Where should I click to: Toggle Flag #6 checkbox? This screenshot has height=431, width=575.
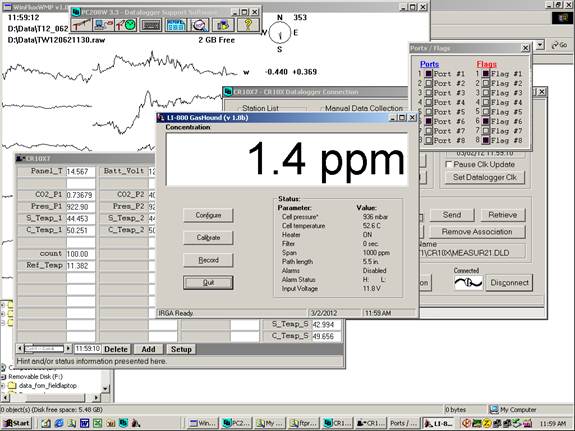(486, 121)
